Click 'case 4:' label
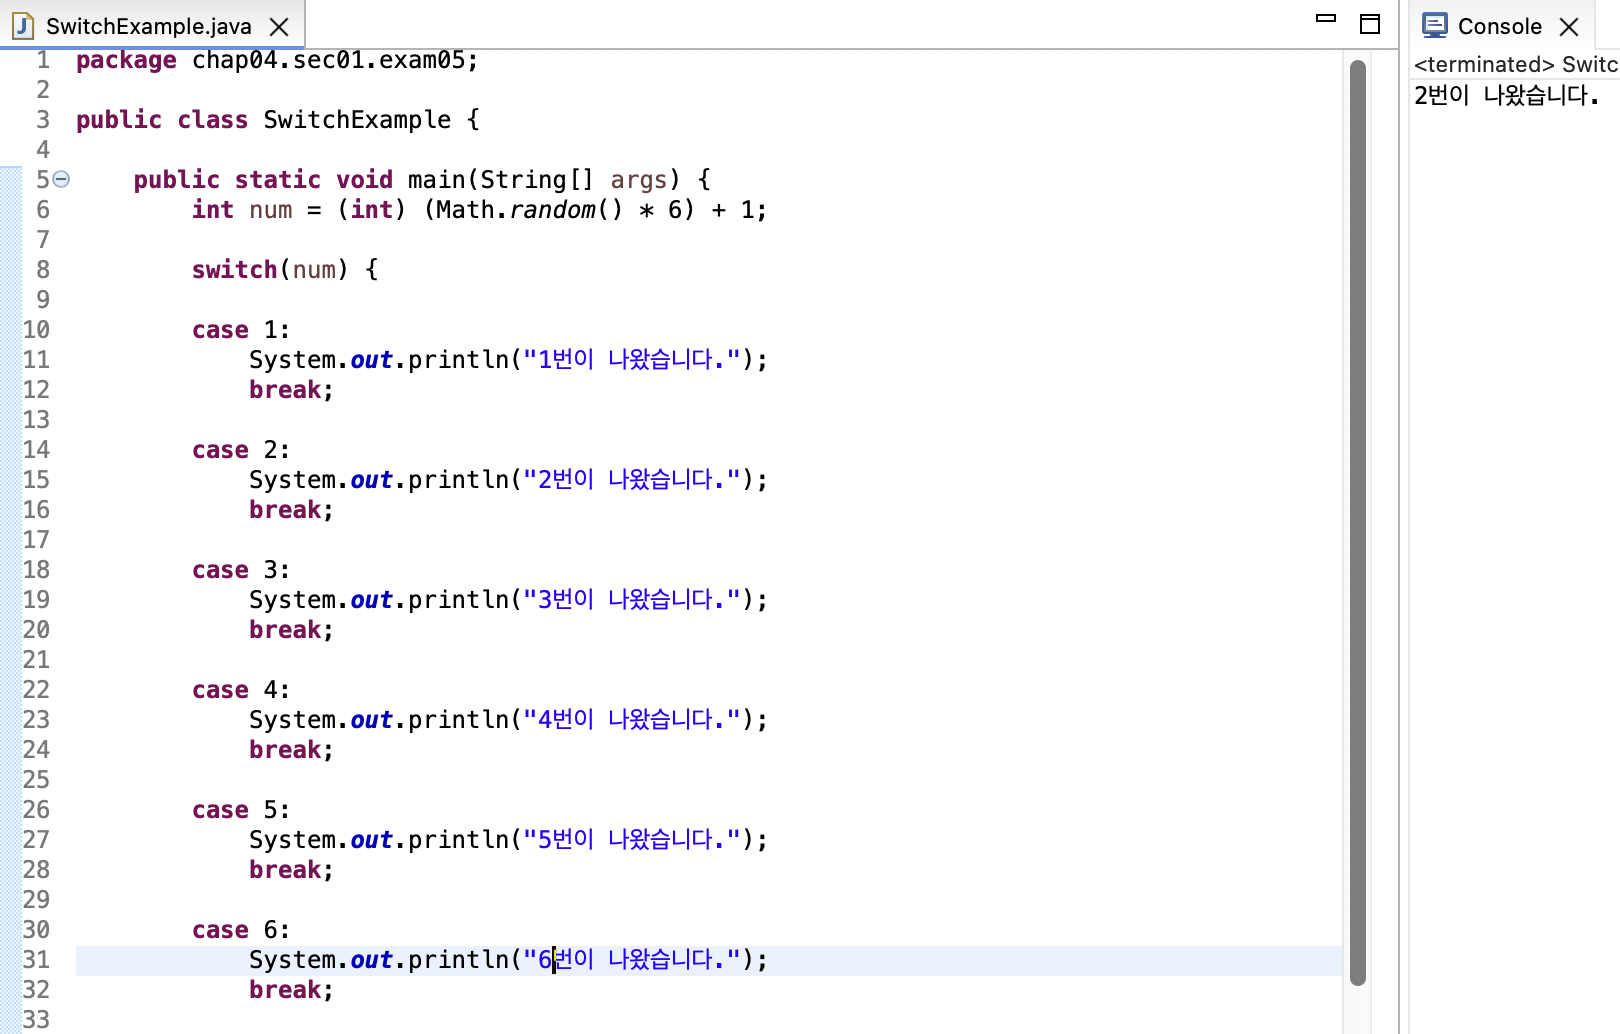This screenshot has height=1034, width=1620. pos(241,690)
